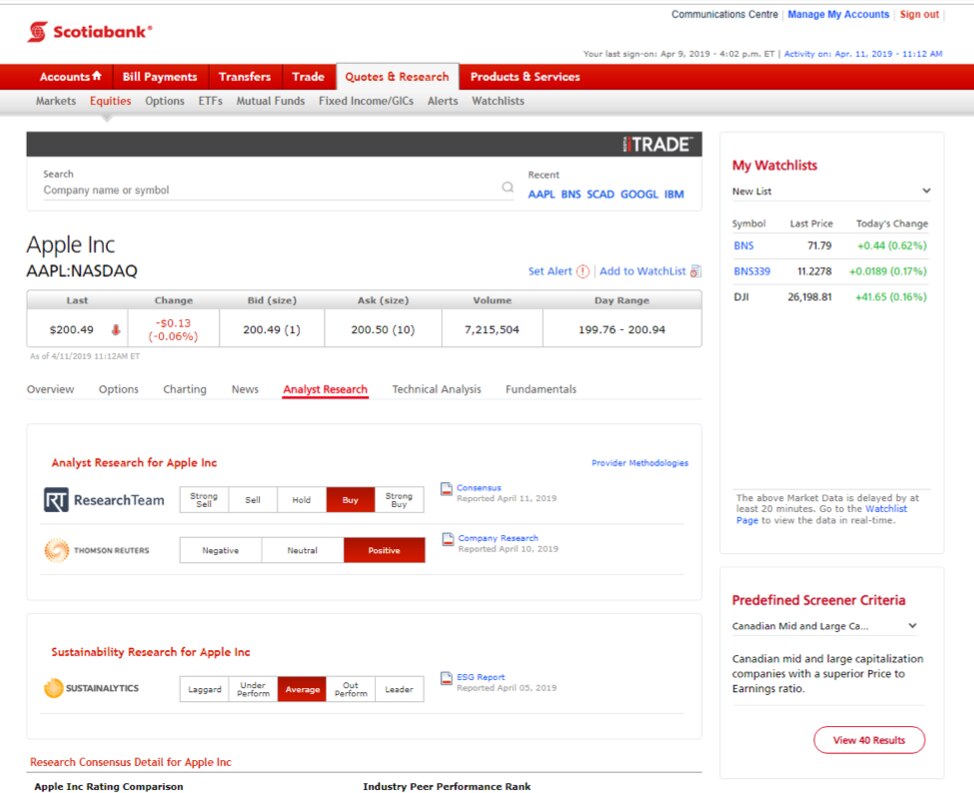Viewport: 974px width, 793px height.
Task: Open BNS339 in the watchlist
Action: (x=752, y=271)
